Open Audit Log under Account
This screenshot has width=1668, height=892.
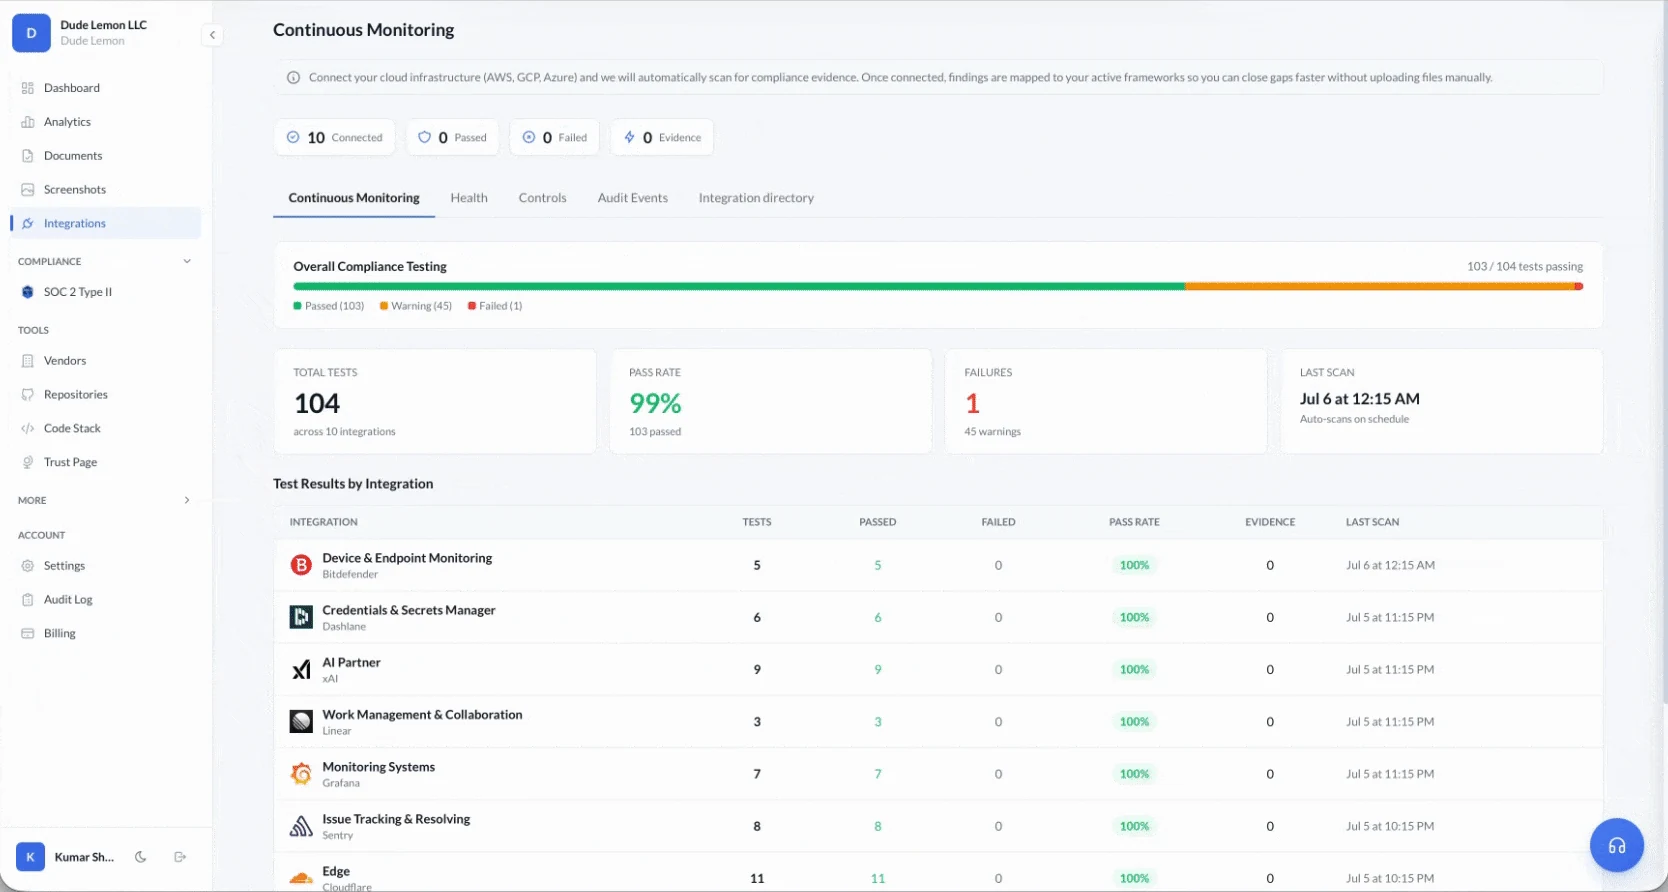pyautogui.click(x=106, y=600)
